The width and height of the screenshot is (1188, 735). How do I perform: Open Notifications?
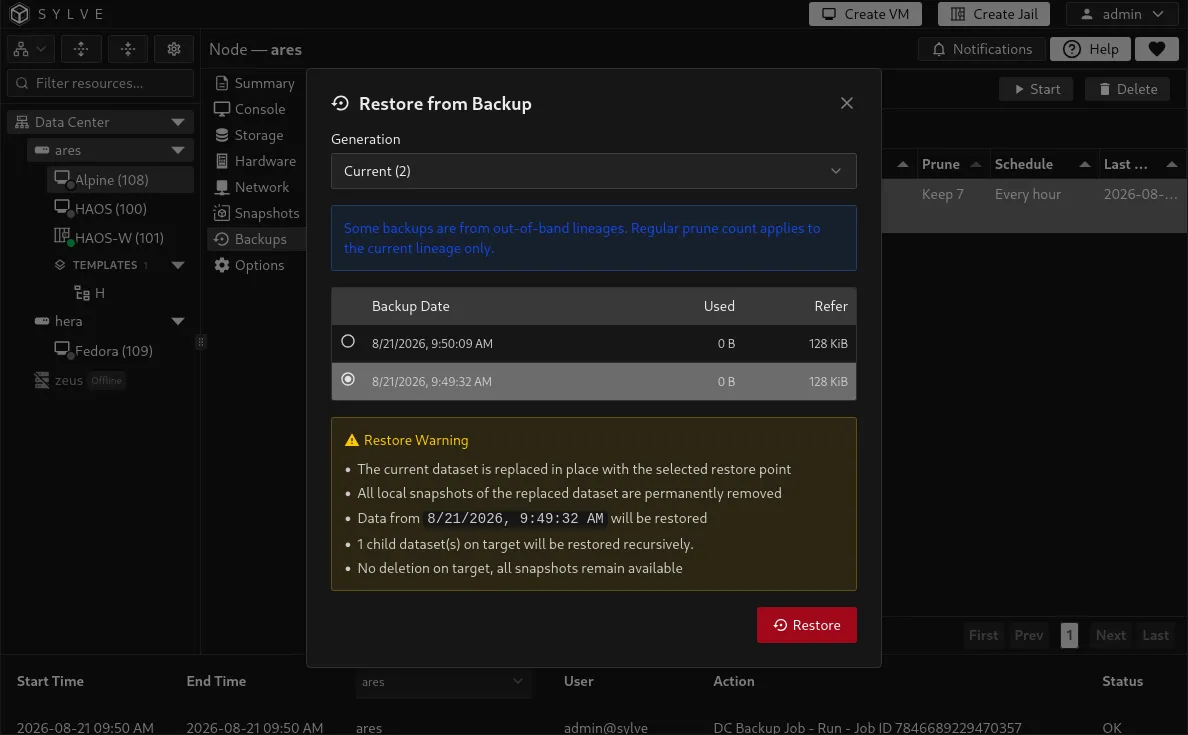point(982,49)
